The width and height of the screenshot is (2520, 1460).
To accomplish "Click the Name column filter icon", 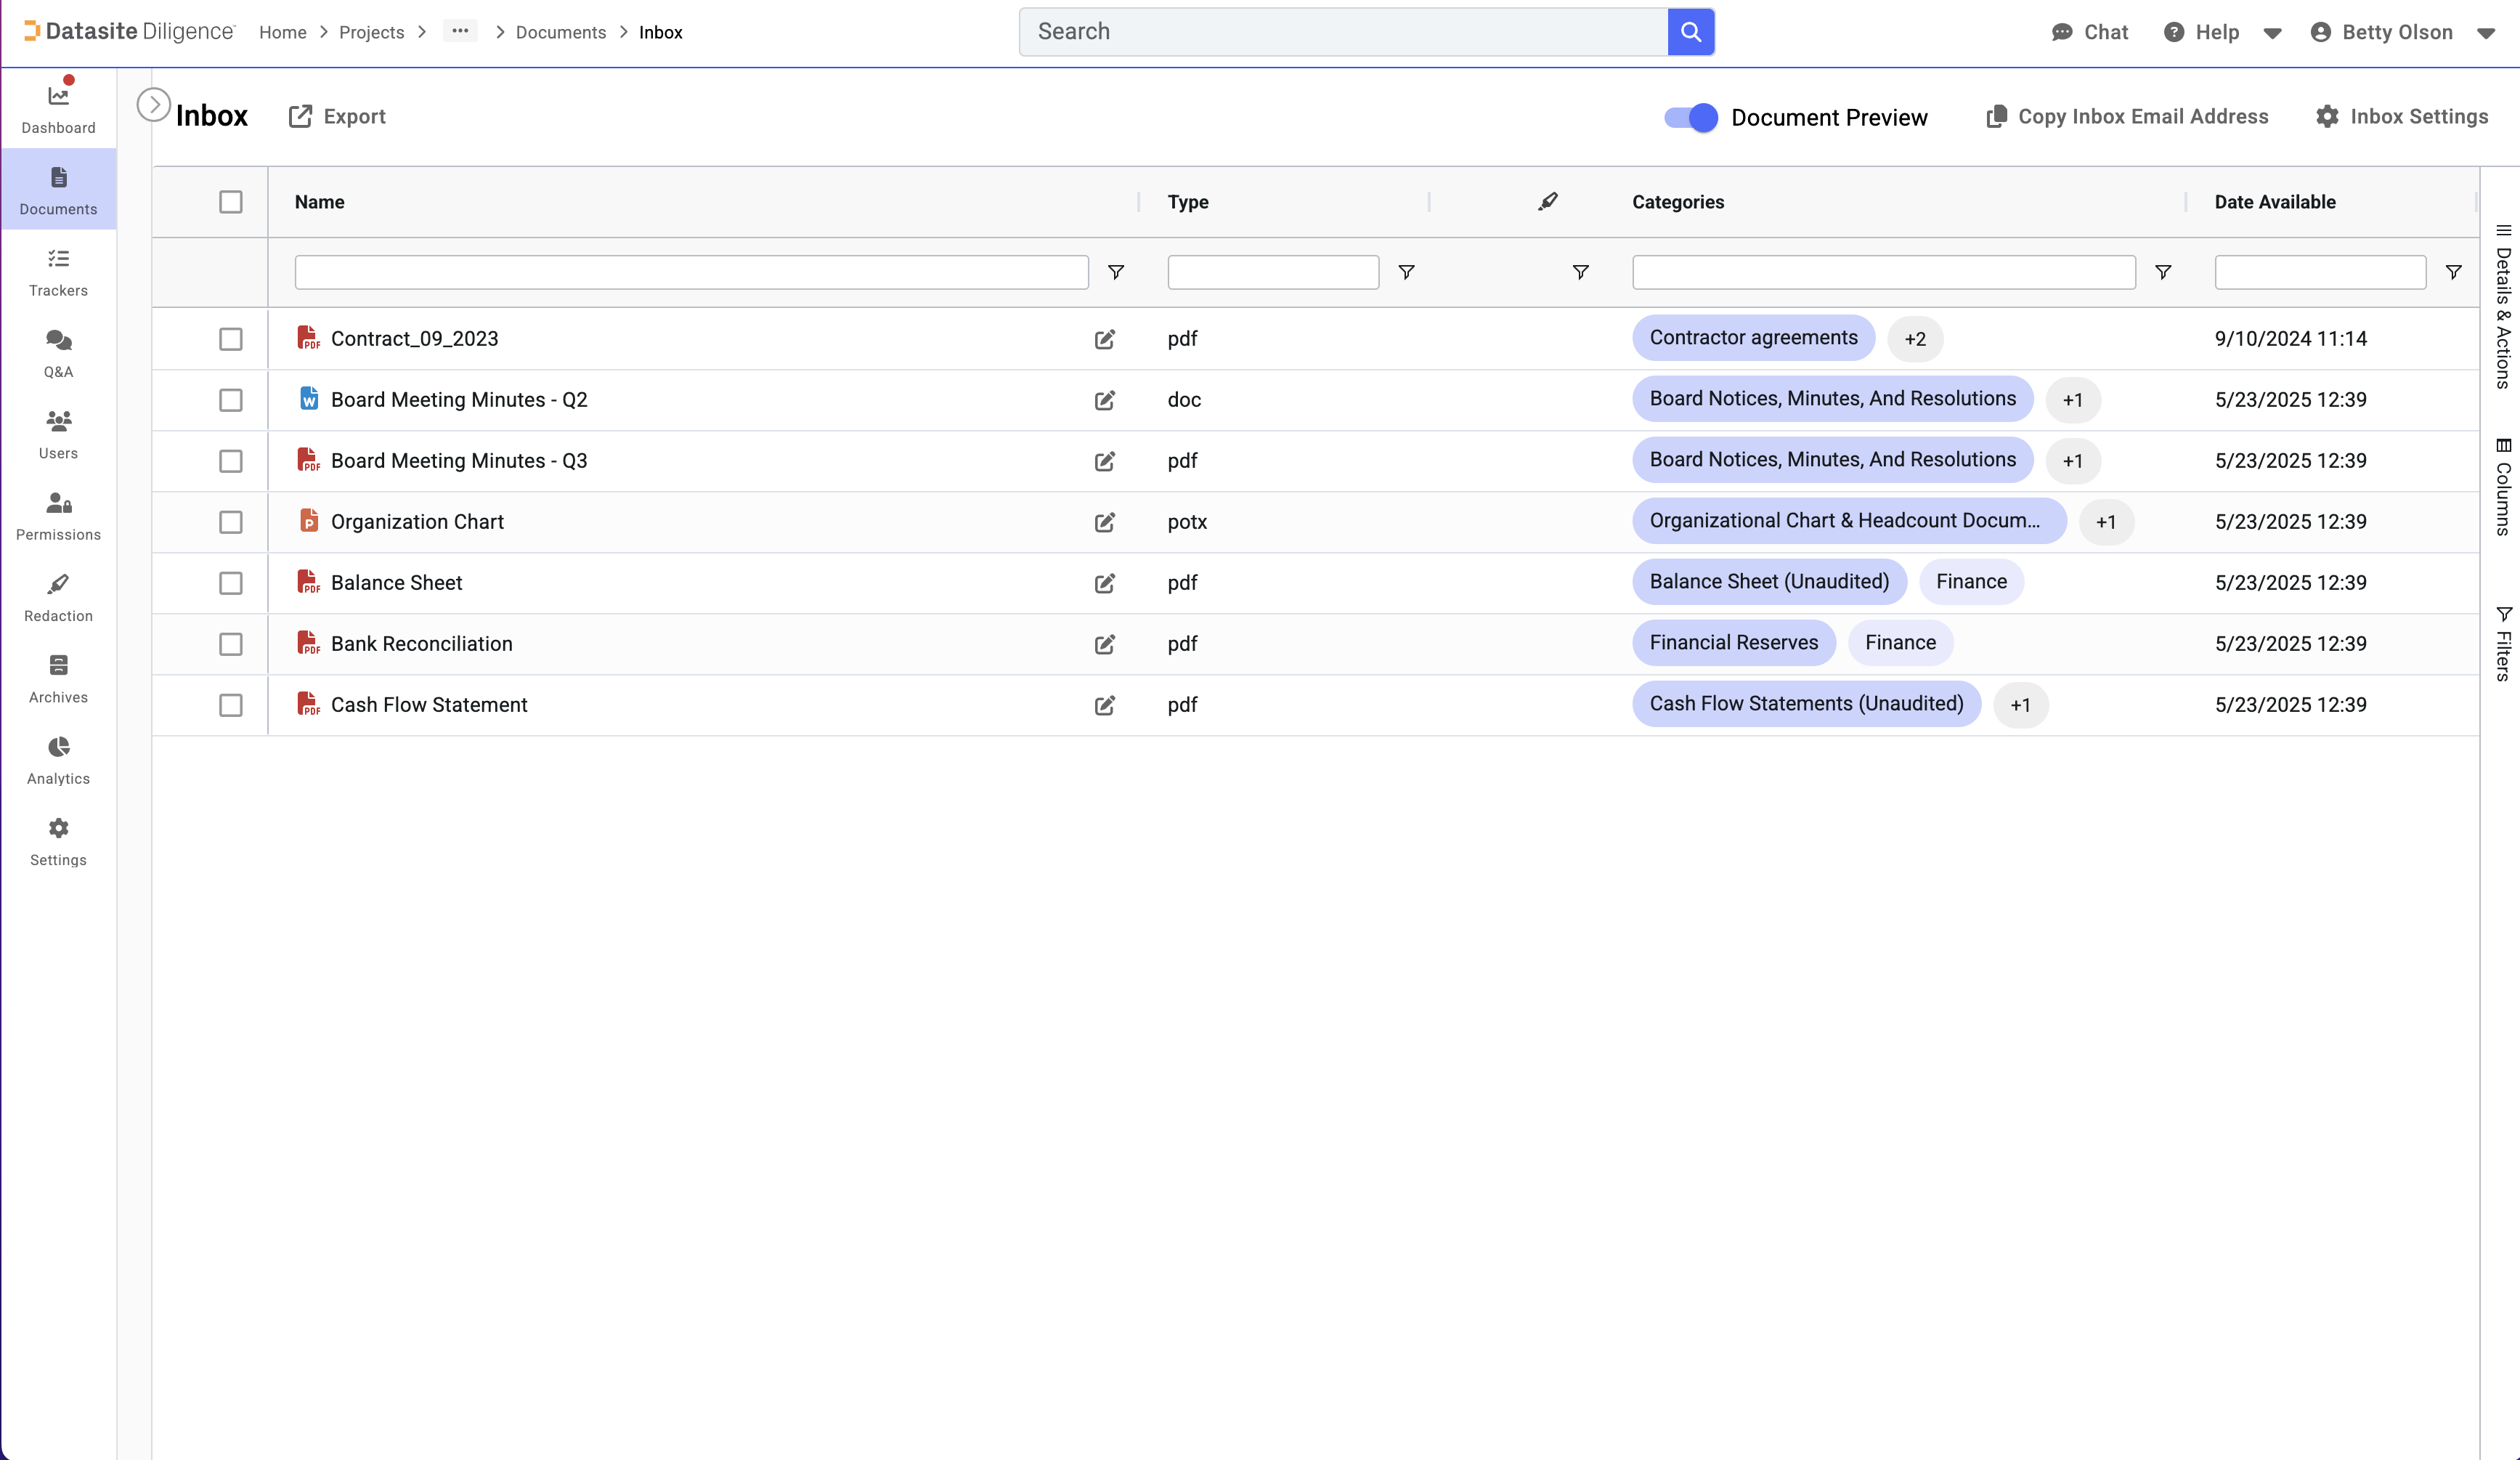I will [1116, 272].
